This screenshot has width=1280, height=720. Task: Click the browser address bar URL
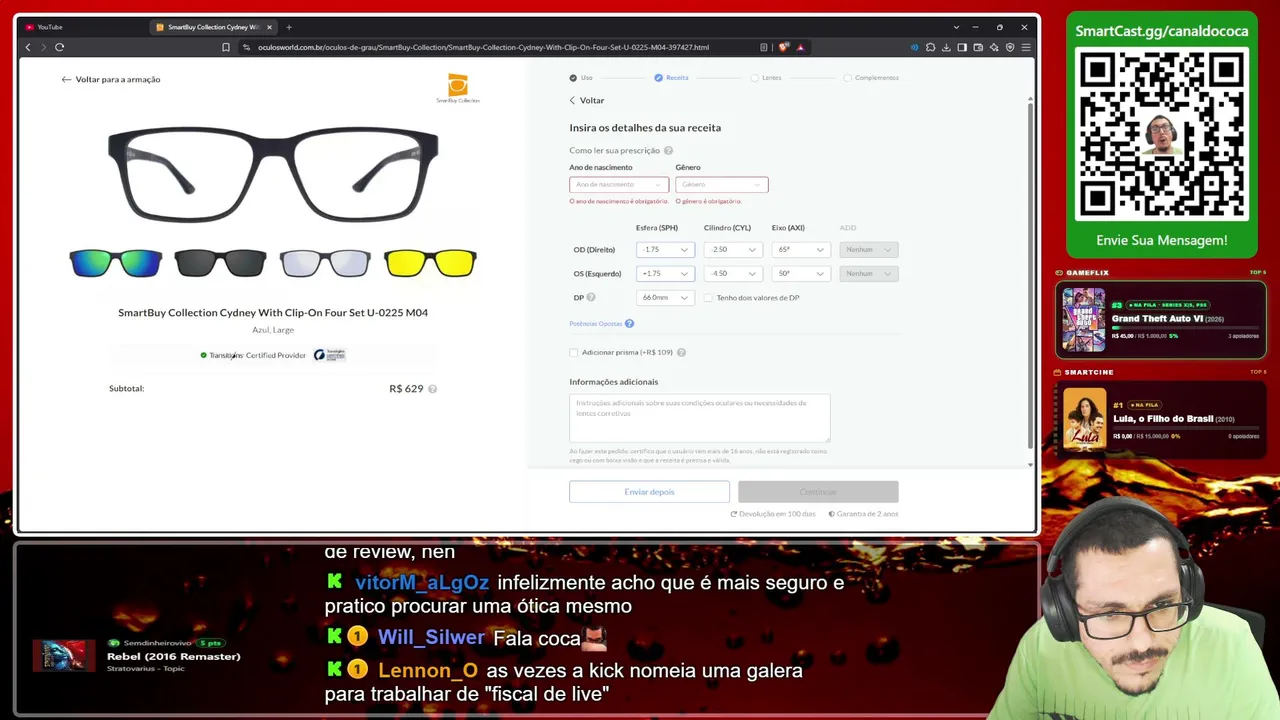coord(483,47)
